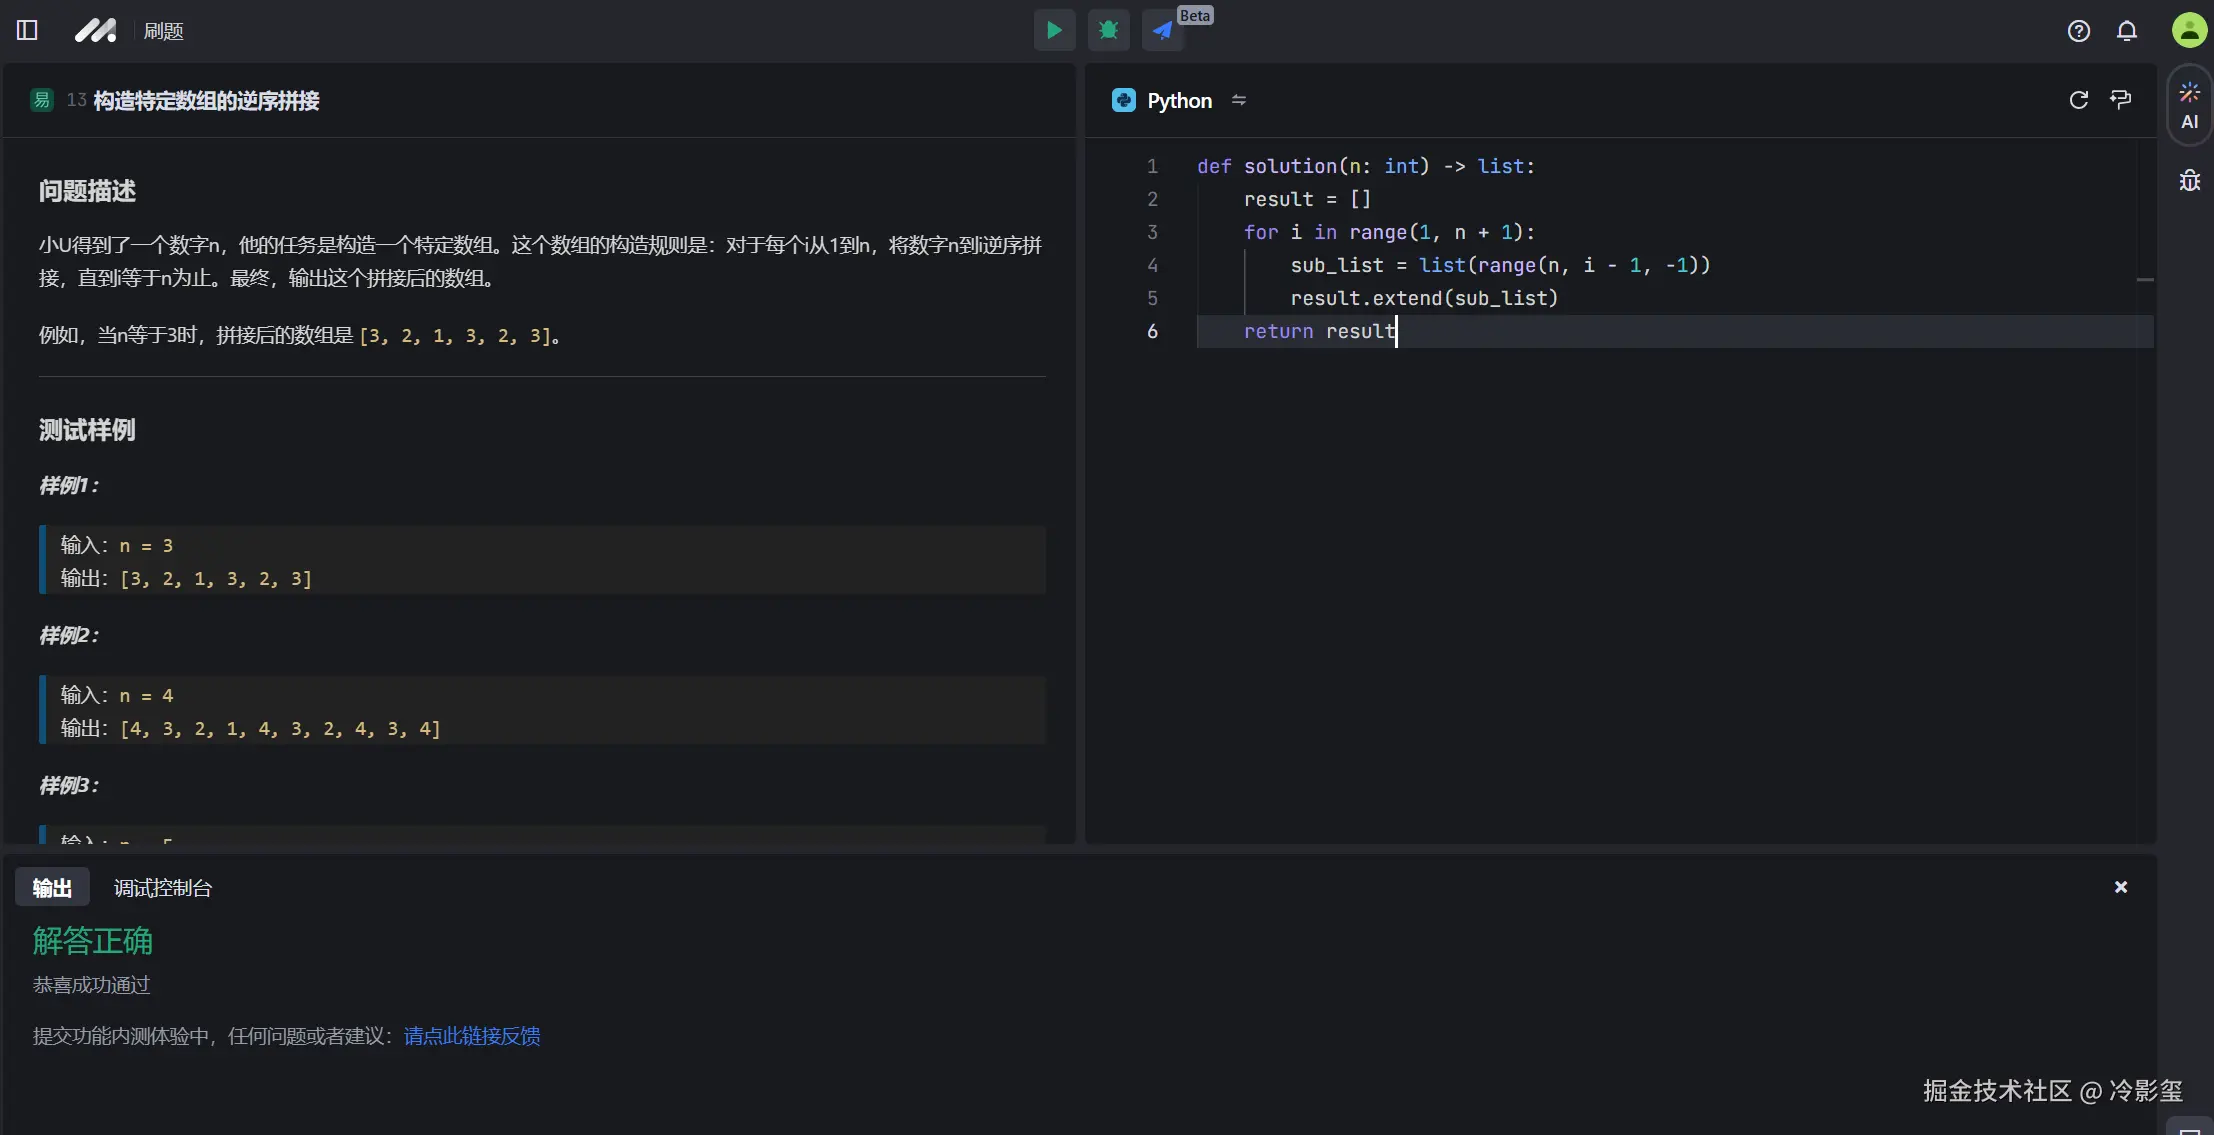
Task: Toggle word wrap icon in editor header
Action: (2120, 100)
